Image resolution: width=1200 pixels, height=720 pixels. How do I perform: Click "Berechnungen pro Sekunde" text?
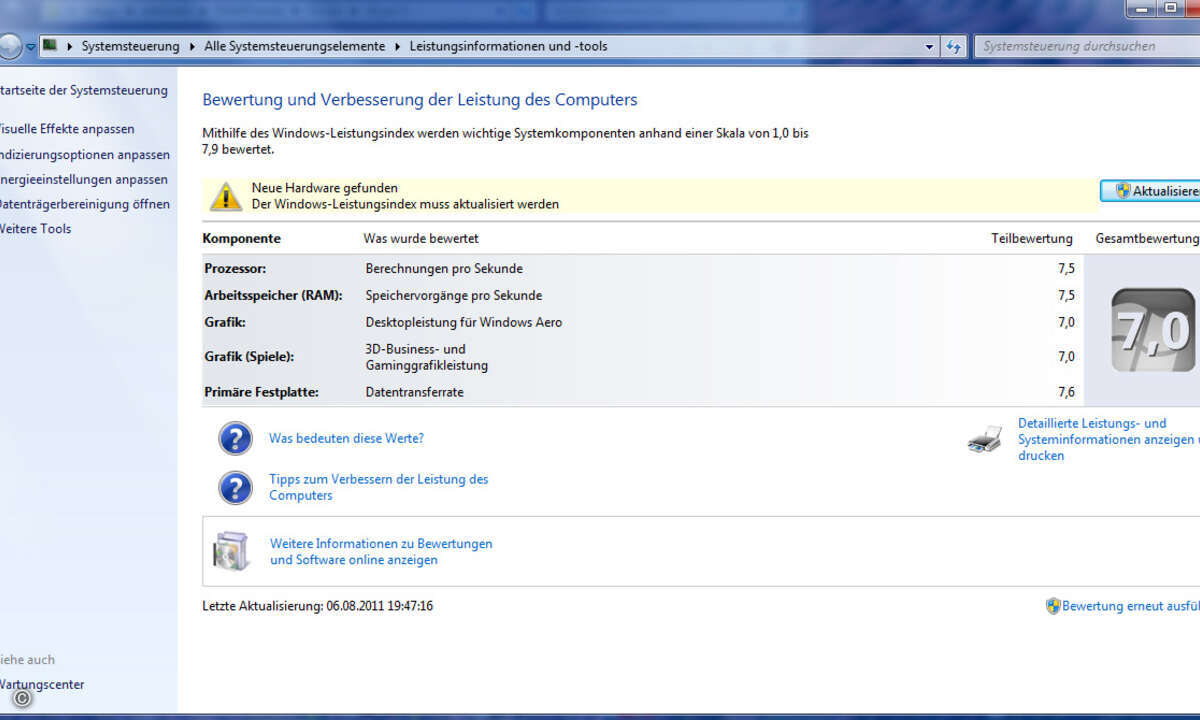[444, 269]
